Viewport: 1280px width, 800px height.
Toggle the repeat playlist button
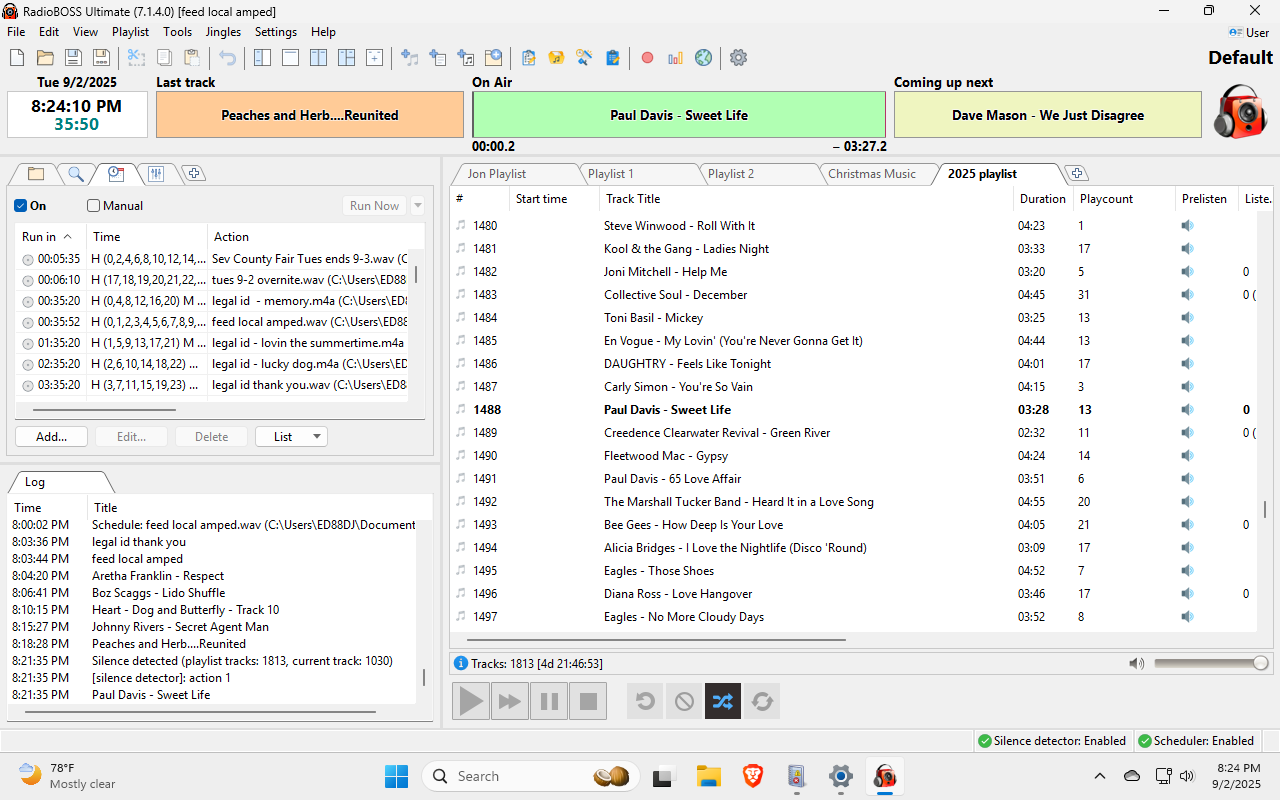762,702
